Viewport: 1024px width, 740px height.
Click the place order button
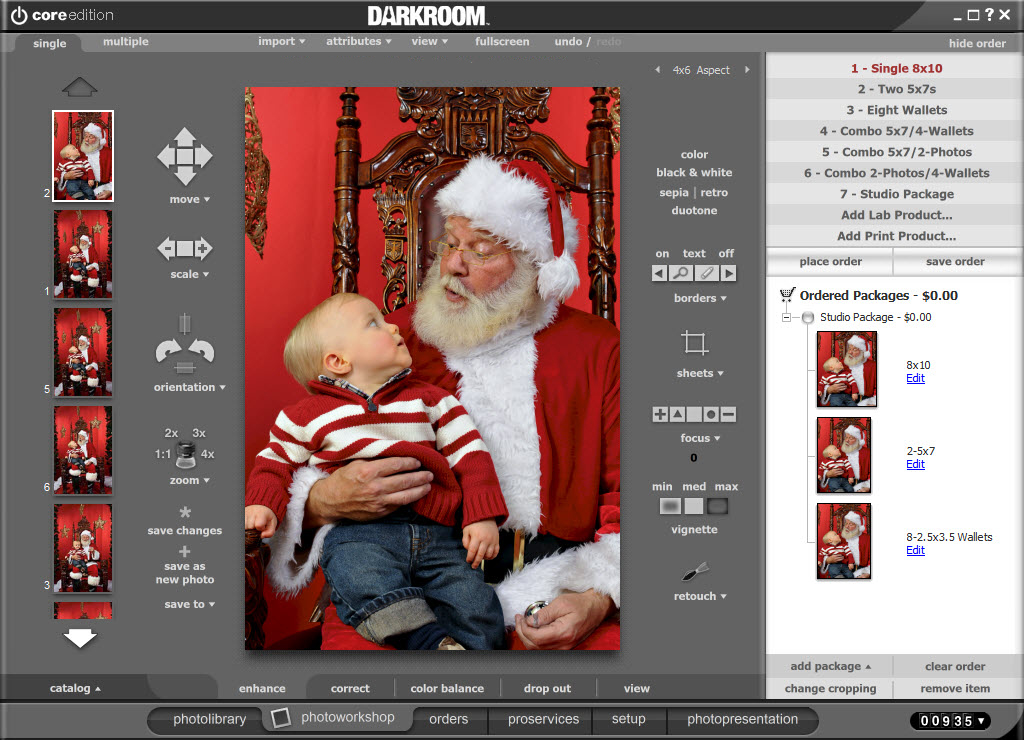[829, 261]
